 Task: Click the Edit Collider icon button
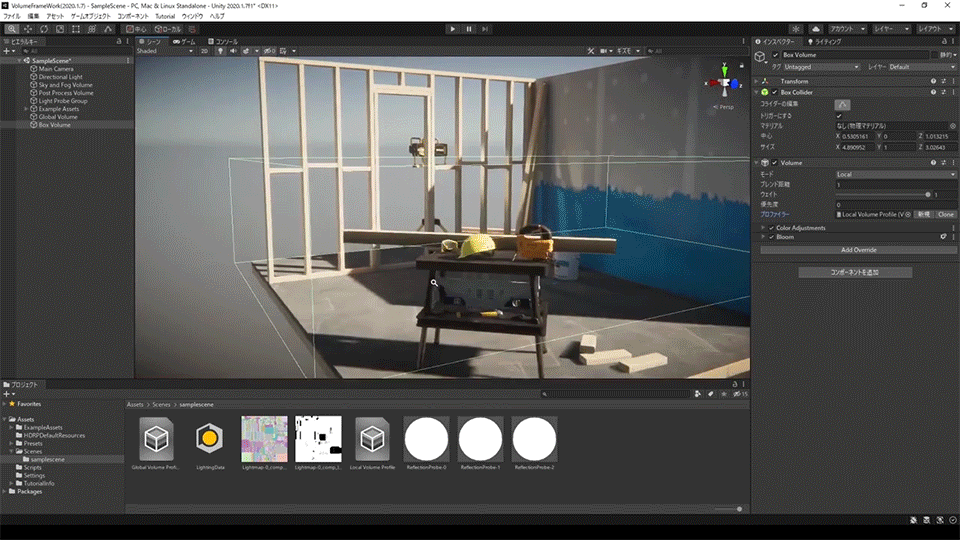[x=842, y=104]
